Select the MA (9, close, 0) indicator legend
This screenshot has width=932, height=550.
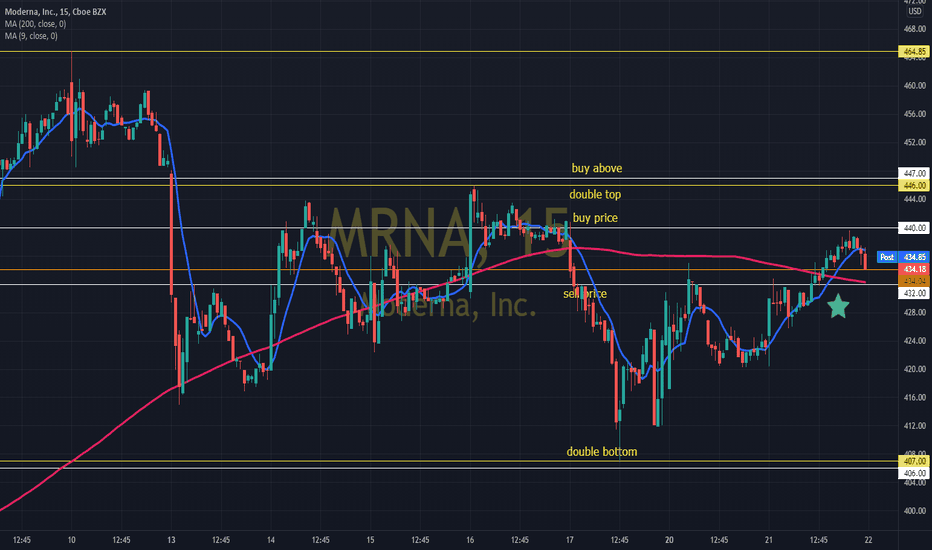point(32,36)
